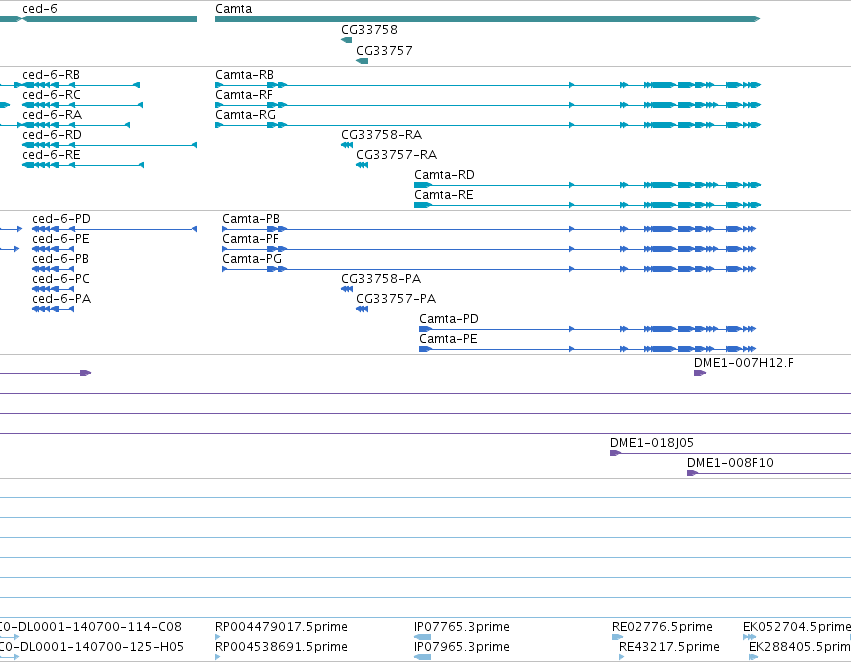Click the Camta gene label
The width and height of the screenshot is (851, 662).
(233, 9)
